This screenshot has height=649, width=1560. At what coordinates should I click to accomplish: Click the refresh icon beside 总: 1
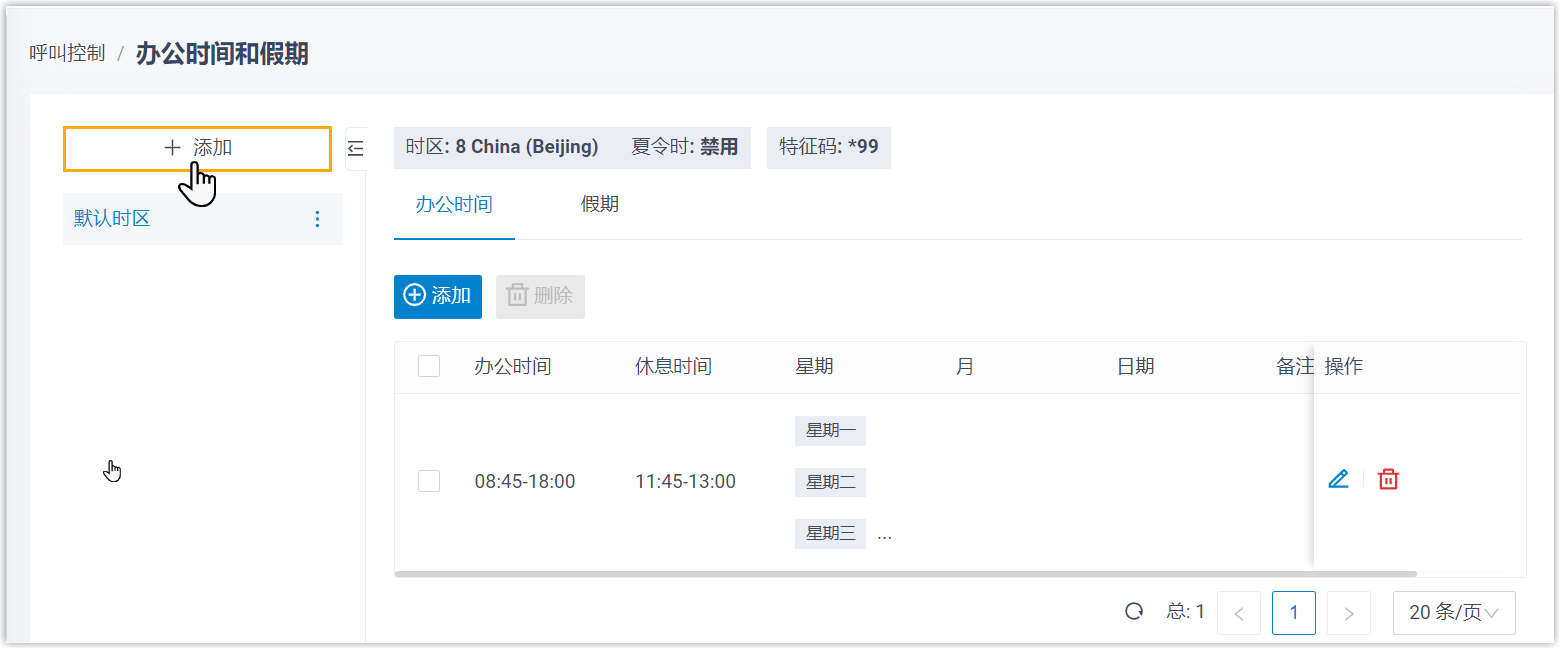pyautogui.click(x=1134, y=612)
